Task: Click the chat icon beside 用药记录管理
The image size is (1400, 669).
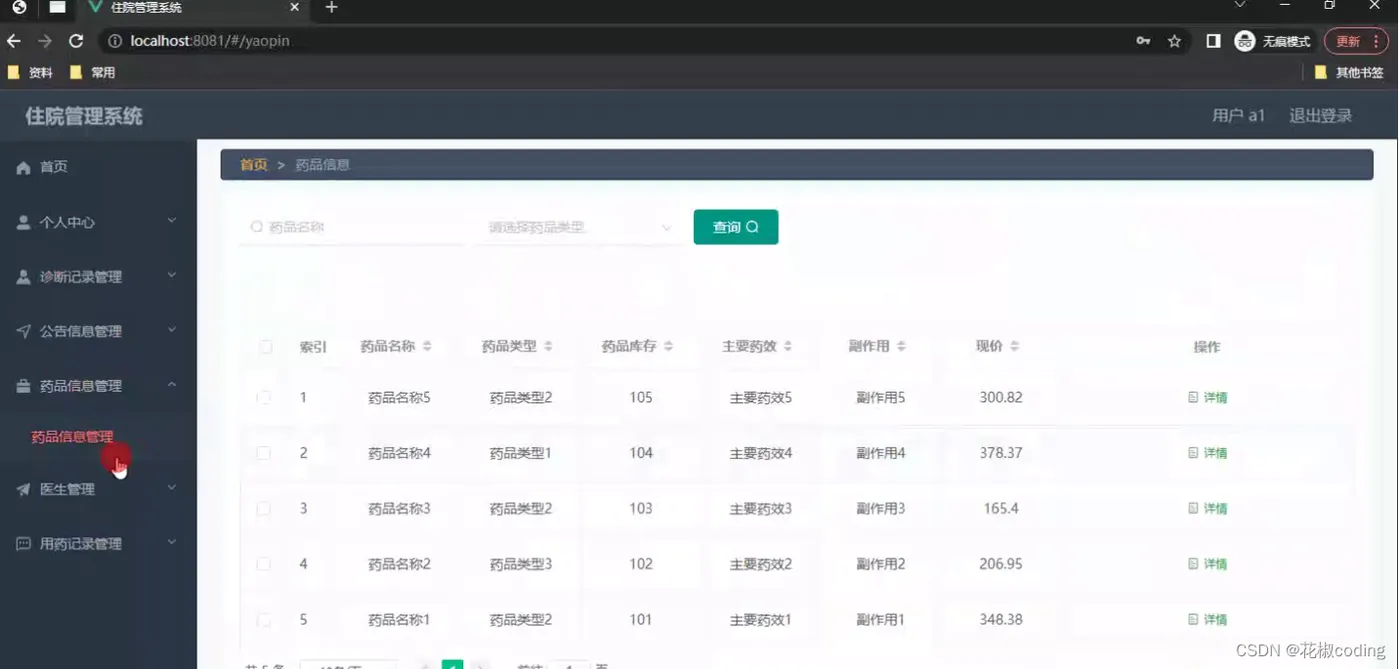Action: coord(23,544)
